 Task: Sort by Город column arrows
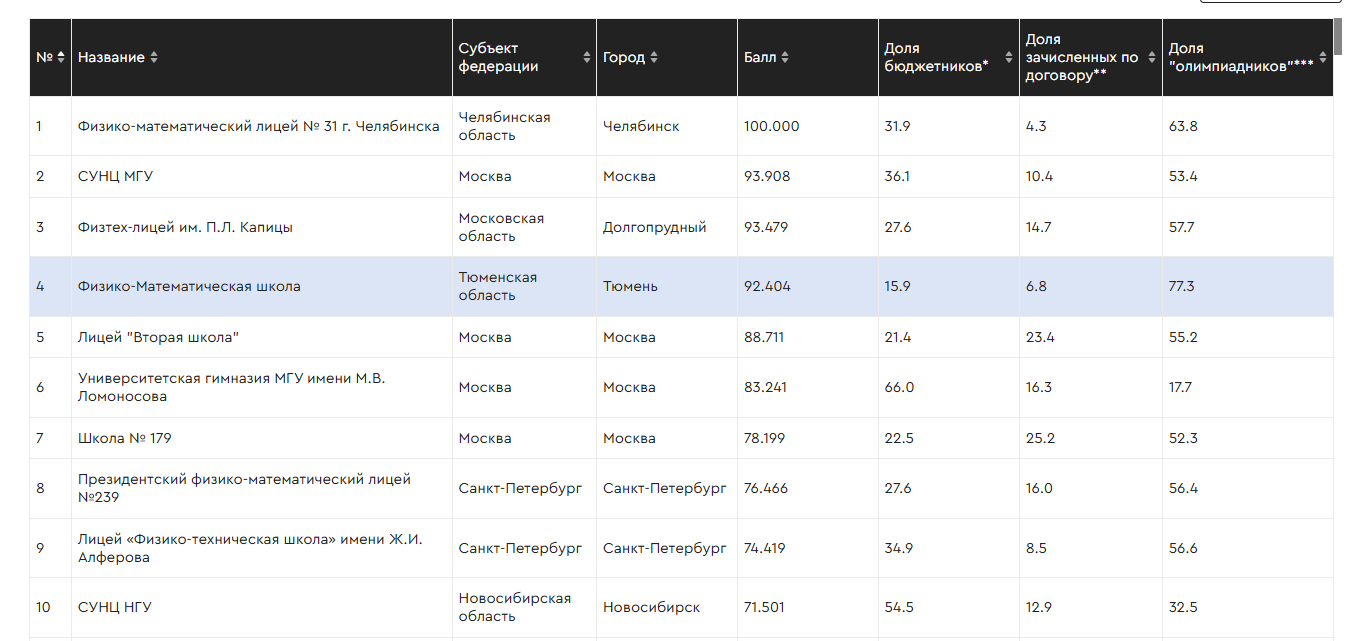[x=654, y=57]
